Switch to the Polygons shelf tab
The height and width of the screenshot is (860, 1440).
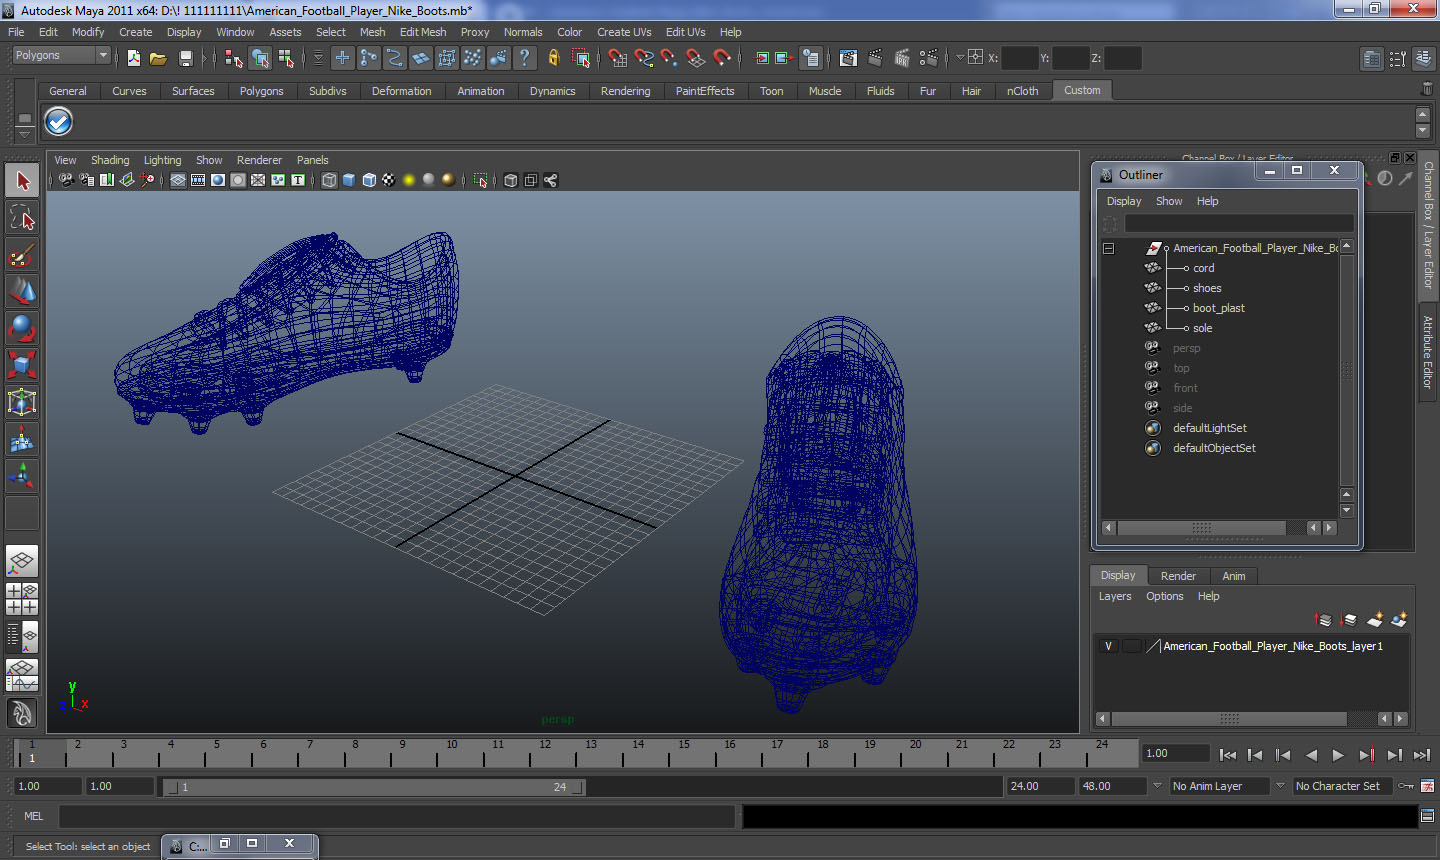tap(261, 91)
